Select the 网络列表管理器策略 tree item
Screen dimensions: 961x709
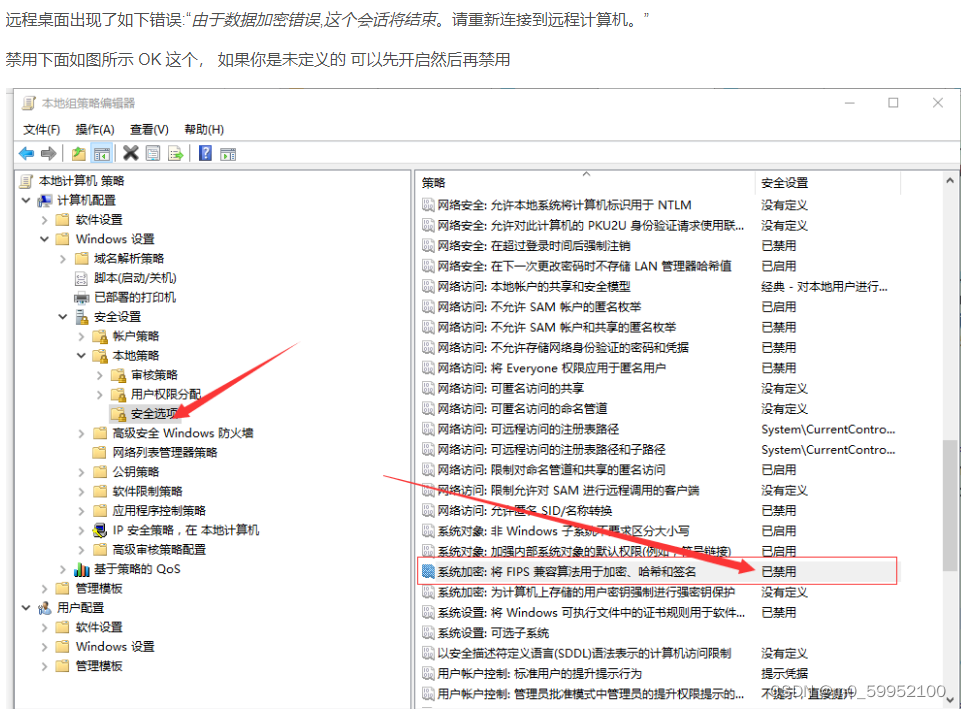pos(165,452)
